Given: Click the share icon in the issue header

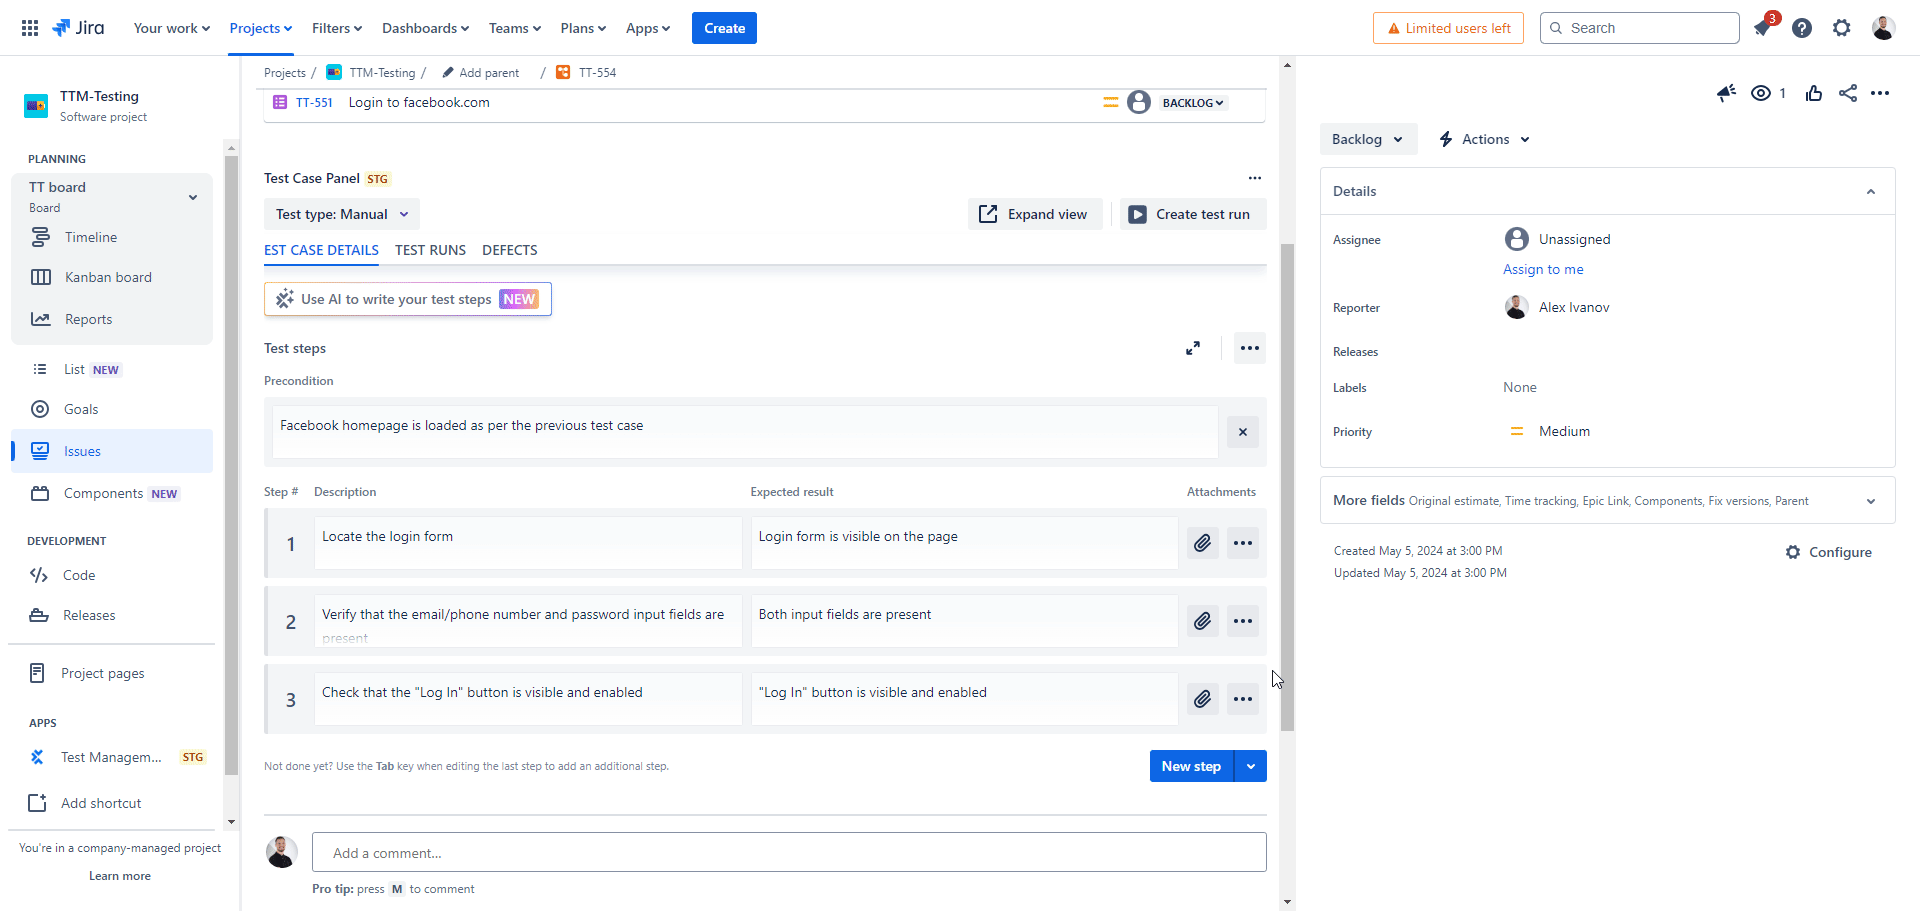Looking at the screenshot, I should point(1848,93).
